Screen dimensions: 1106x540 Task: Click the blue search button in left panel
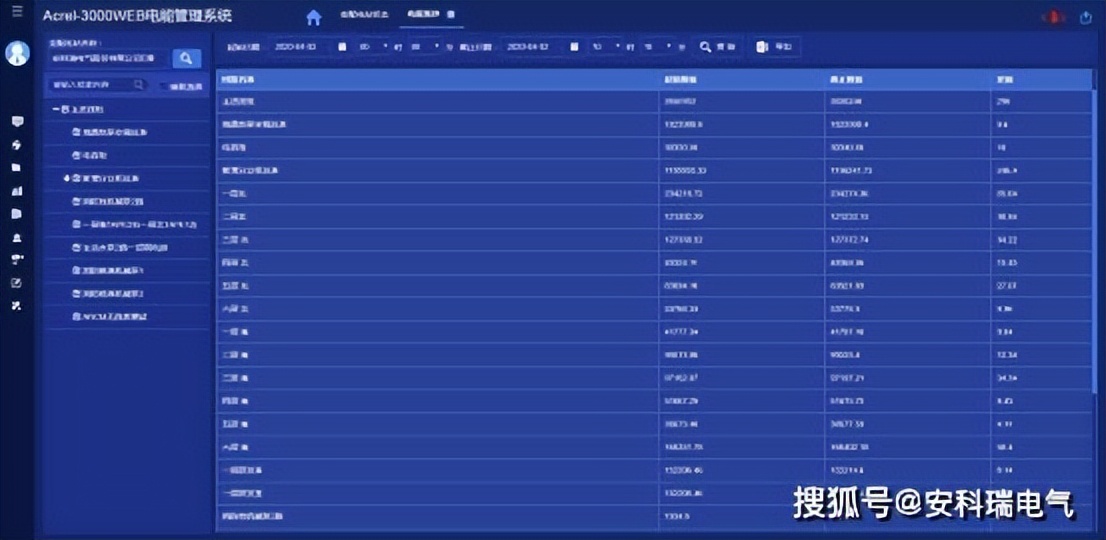(x=187, y=59)
